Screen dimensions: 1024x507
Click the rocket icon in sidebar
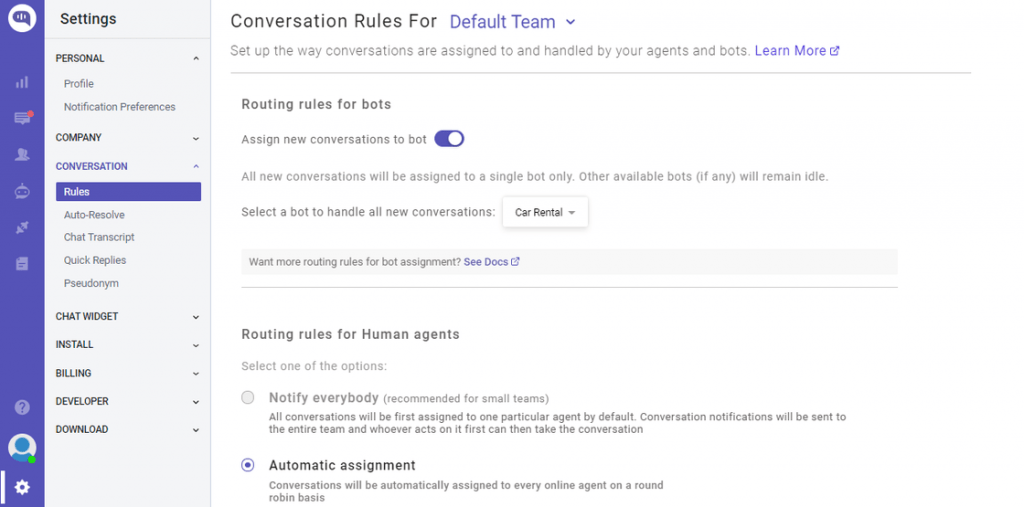tap(22, 228)
